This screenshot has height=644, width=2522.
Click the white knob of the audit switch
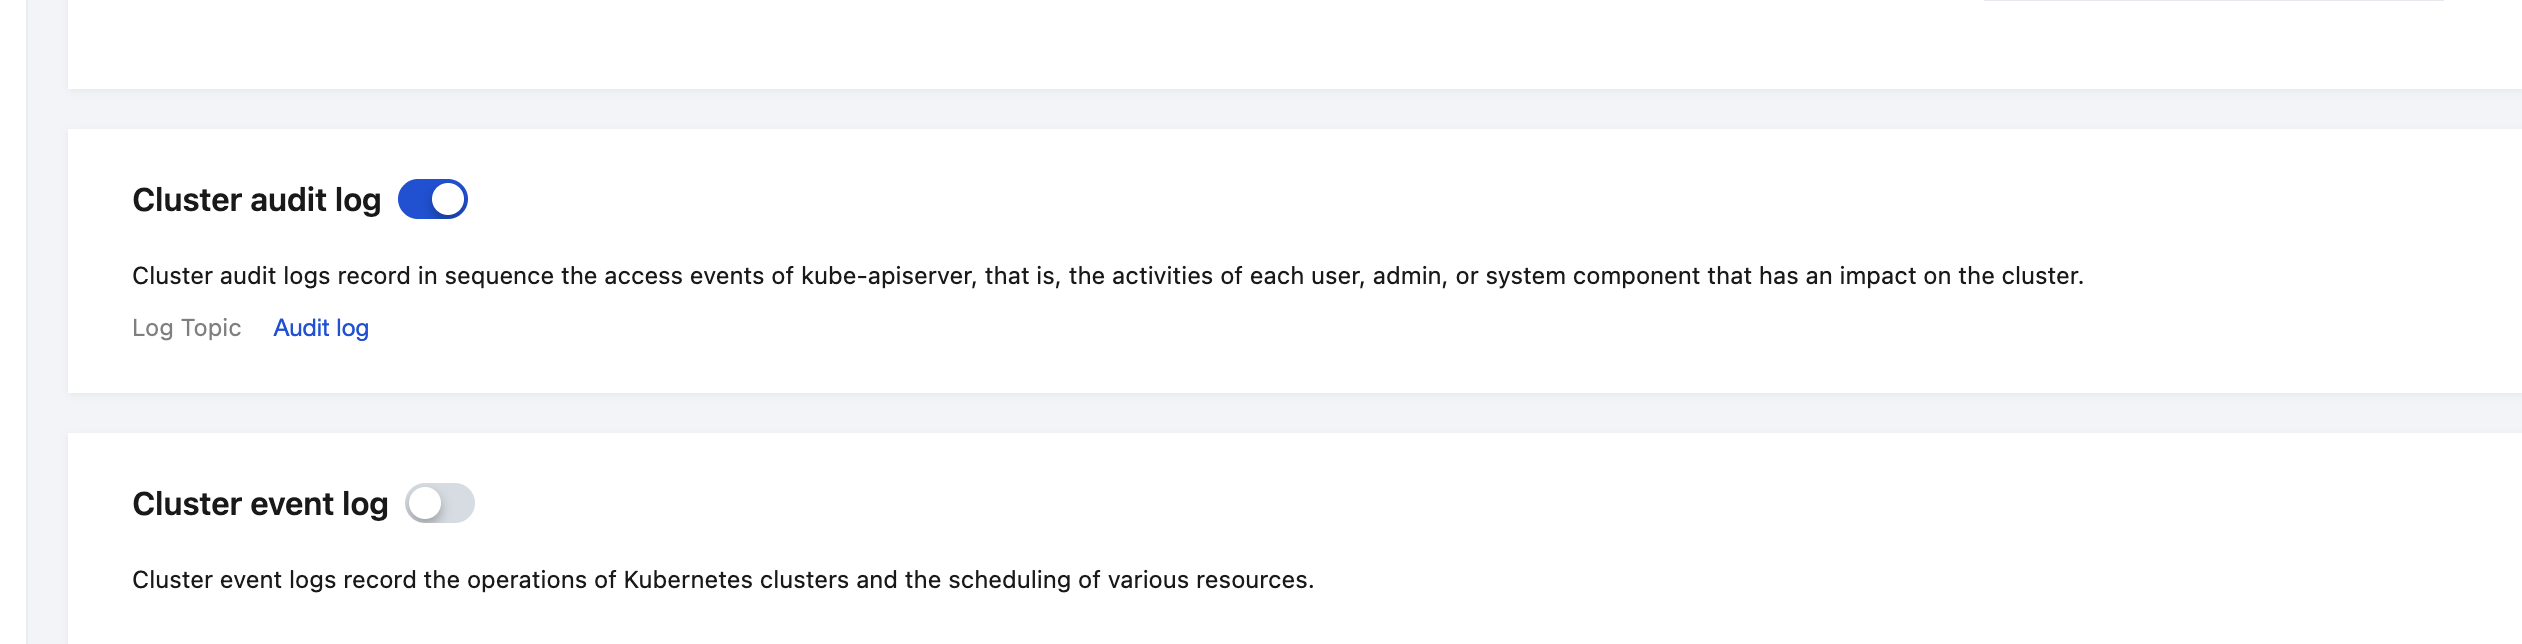tap(447, 199)
